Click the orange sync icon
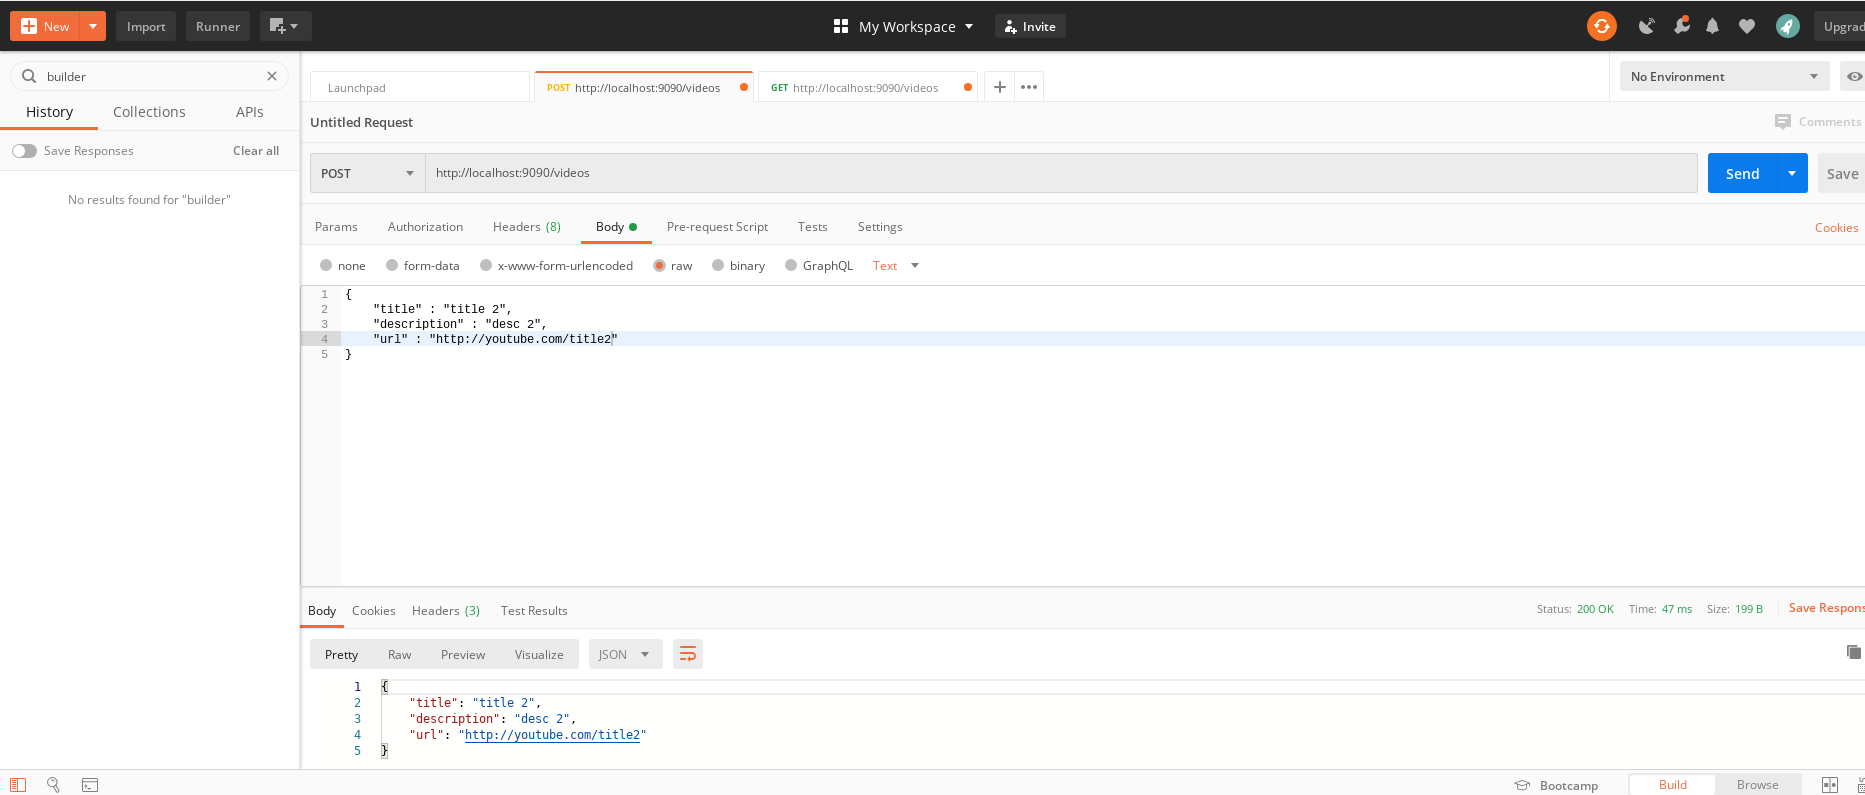Viewport: 1865px width, 795px height. click(x=1601, y=27)
